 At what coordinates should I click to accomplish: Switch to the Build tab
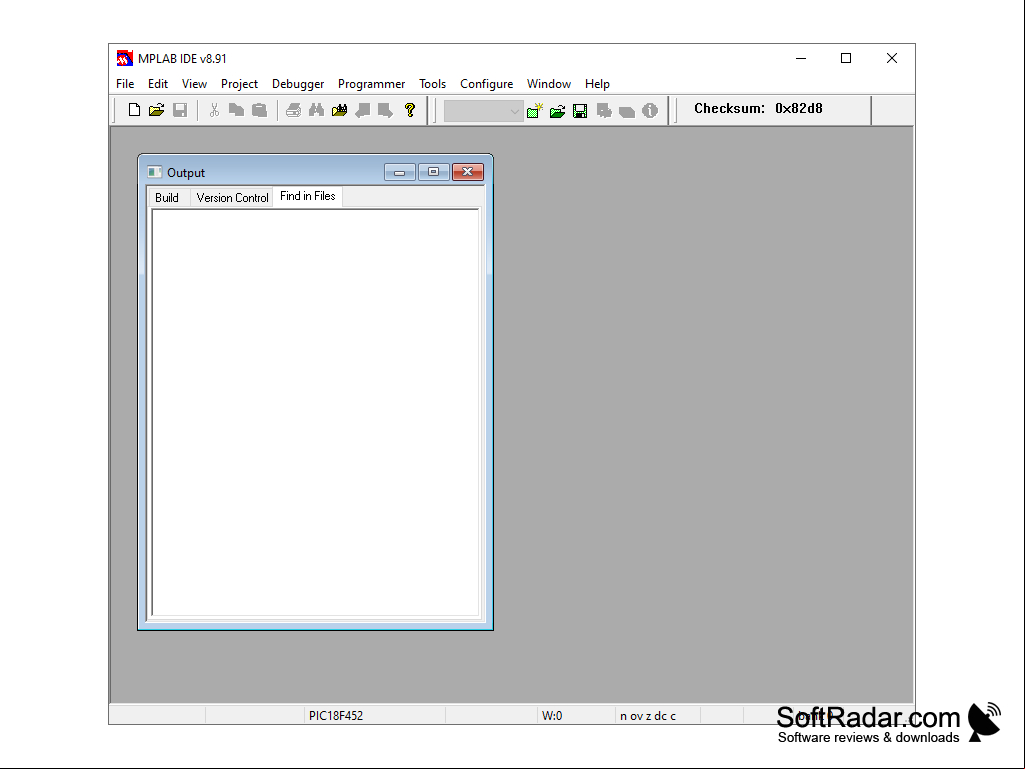(167, 197)
